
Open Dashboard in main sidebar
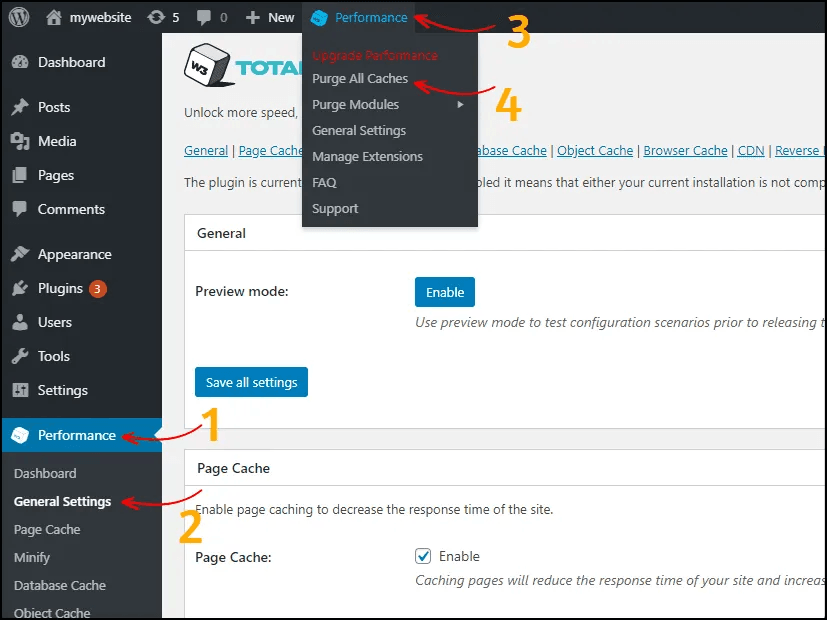72,62
